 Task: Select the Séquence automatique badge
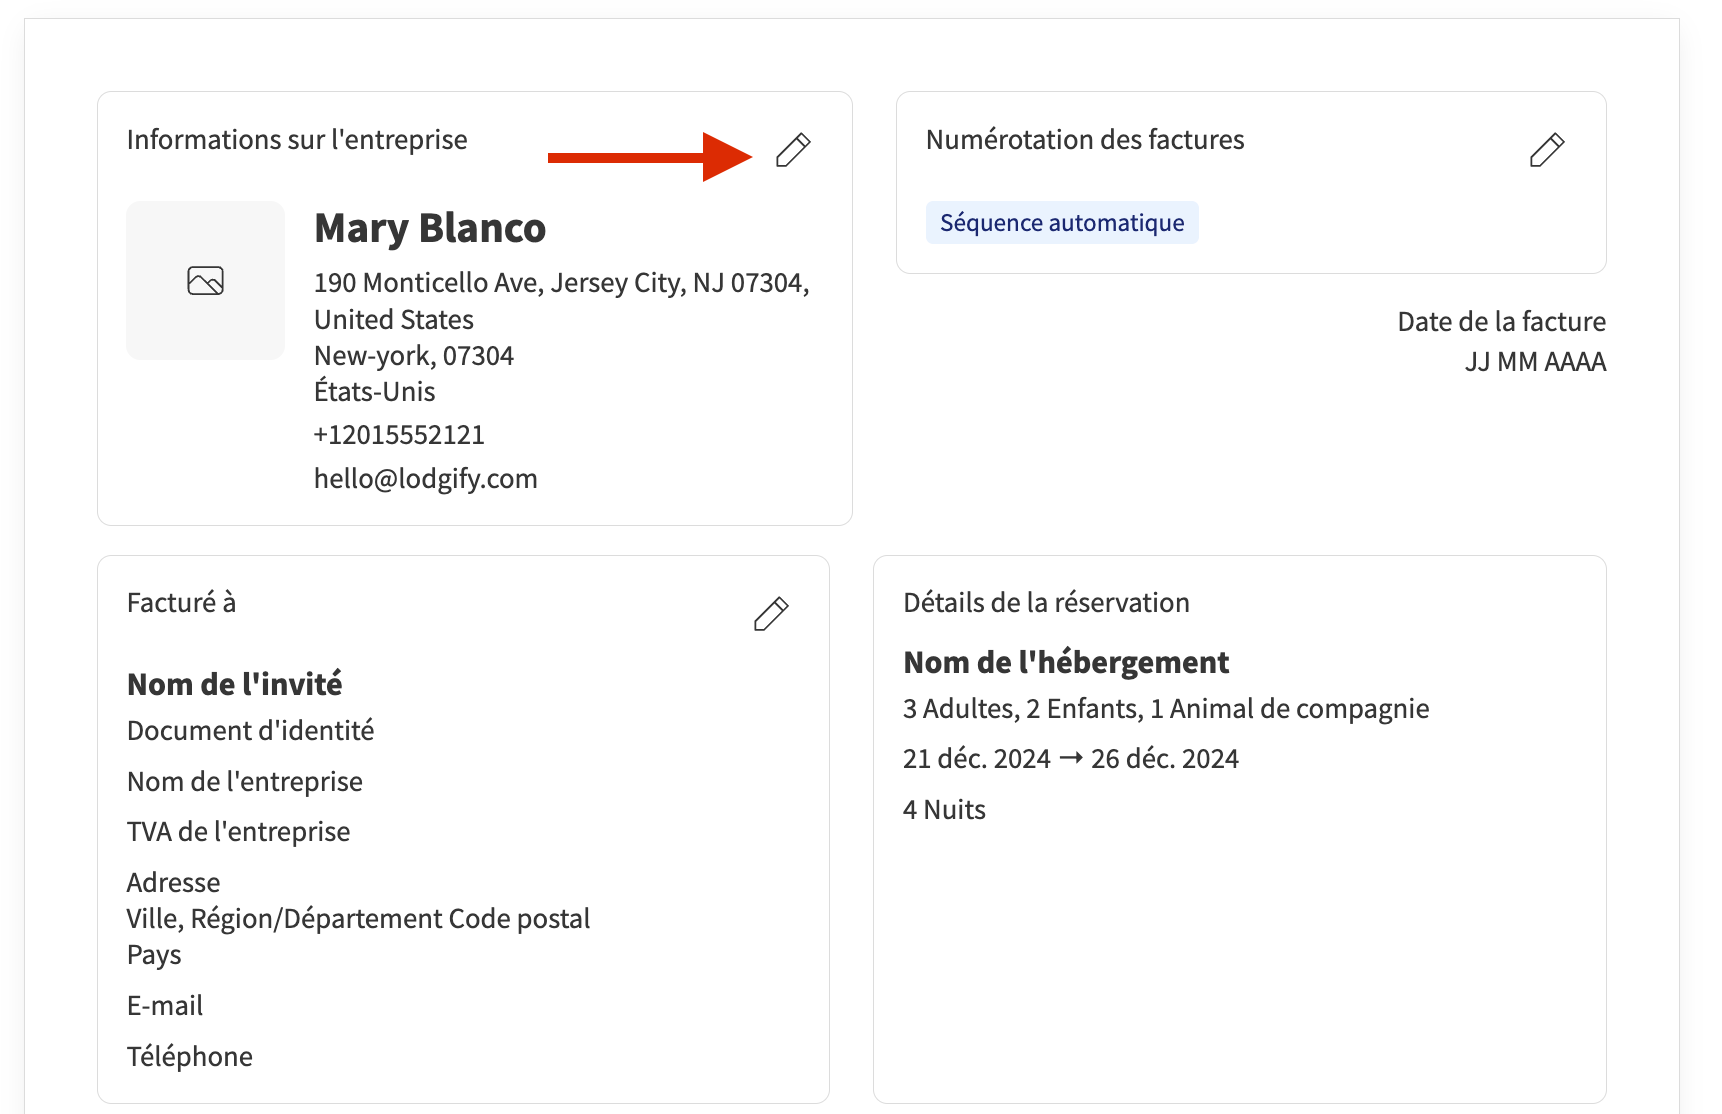click(1062, 223)
